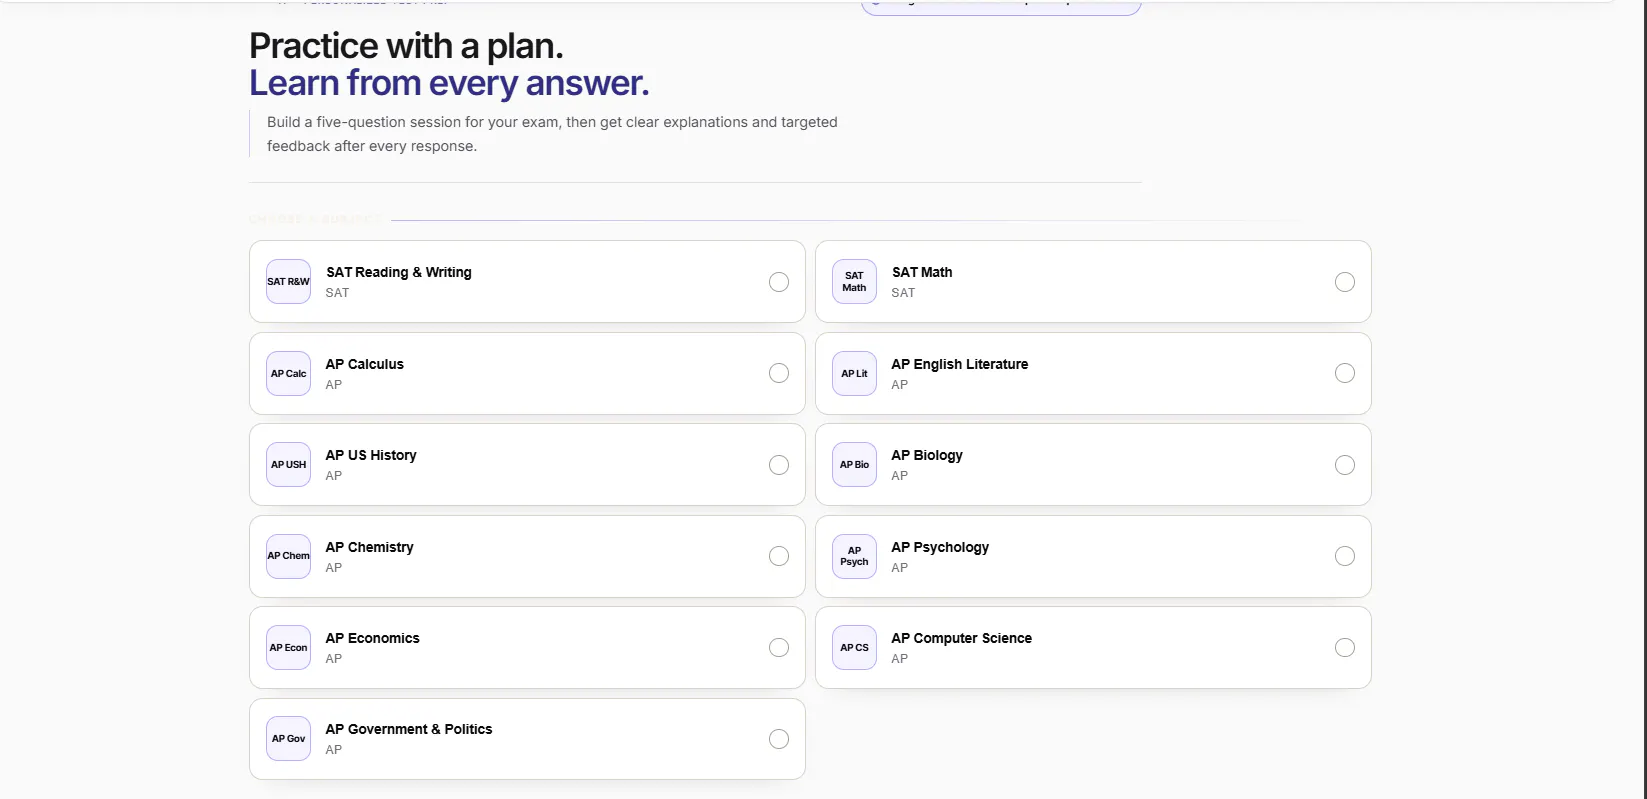Choose the AP Calculus radio button
1647x799 pixels.
779,373
